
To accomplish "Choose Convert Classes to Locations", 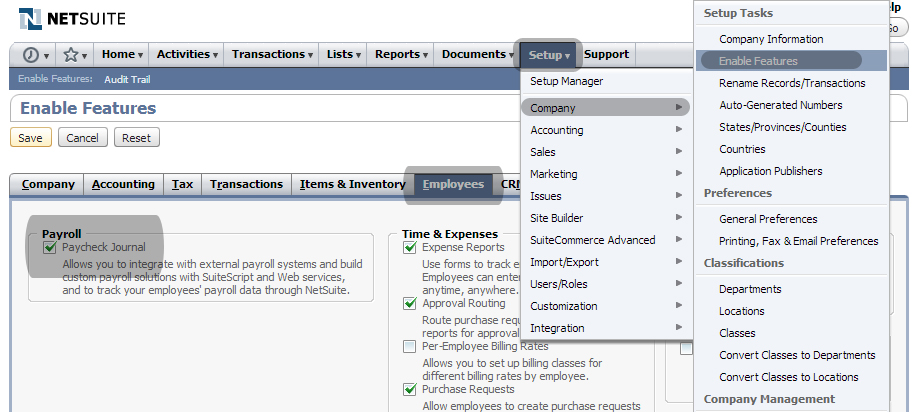I will [x=788, y=377].
